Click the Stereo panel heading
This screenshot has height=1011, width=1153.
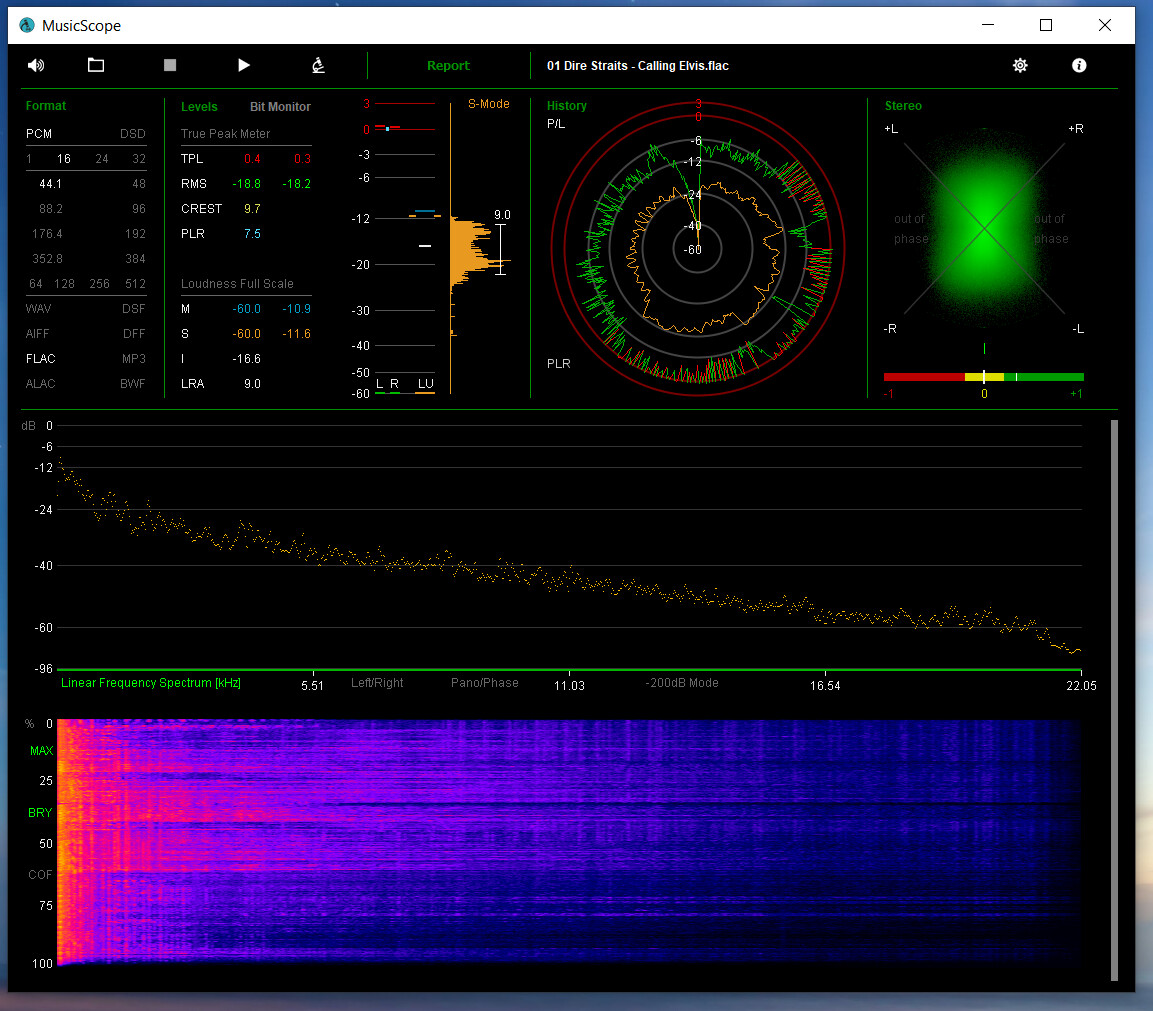click(903, 106)
